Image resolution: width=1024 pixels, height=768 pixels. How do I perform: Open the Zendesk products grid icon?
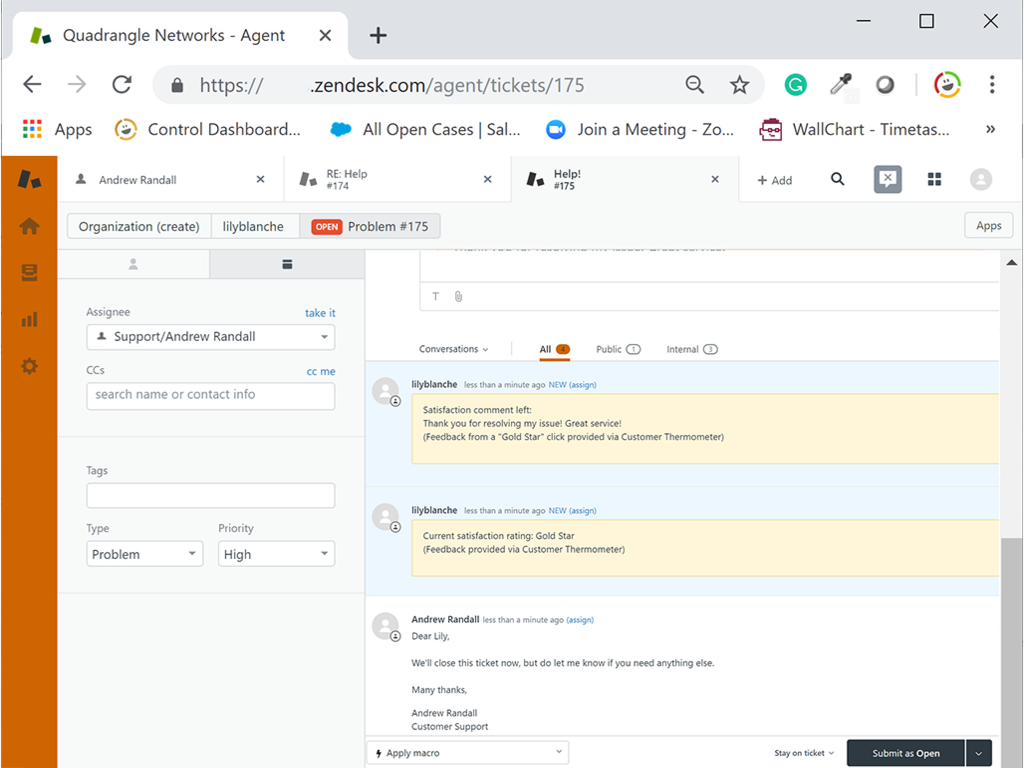click(x=935, y=180)
